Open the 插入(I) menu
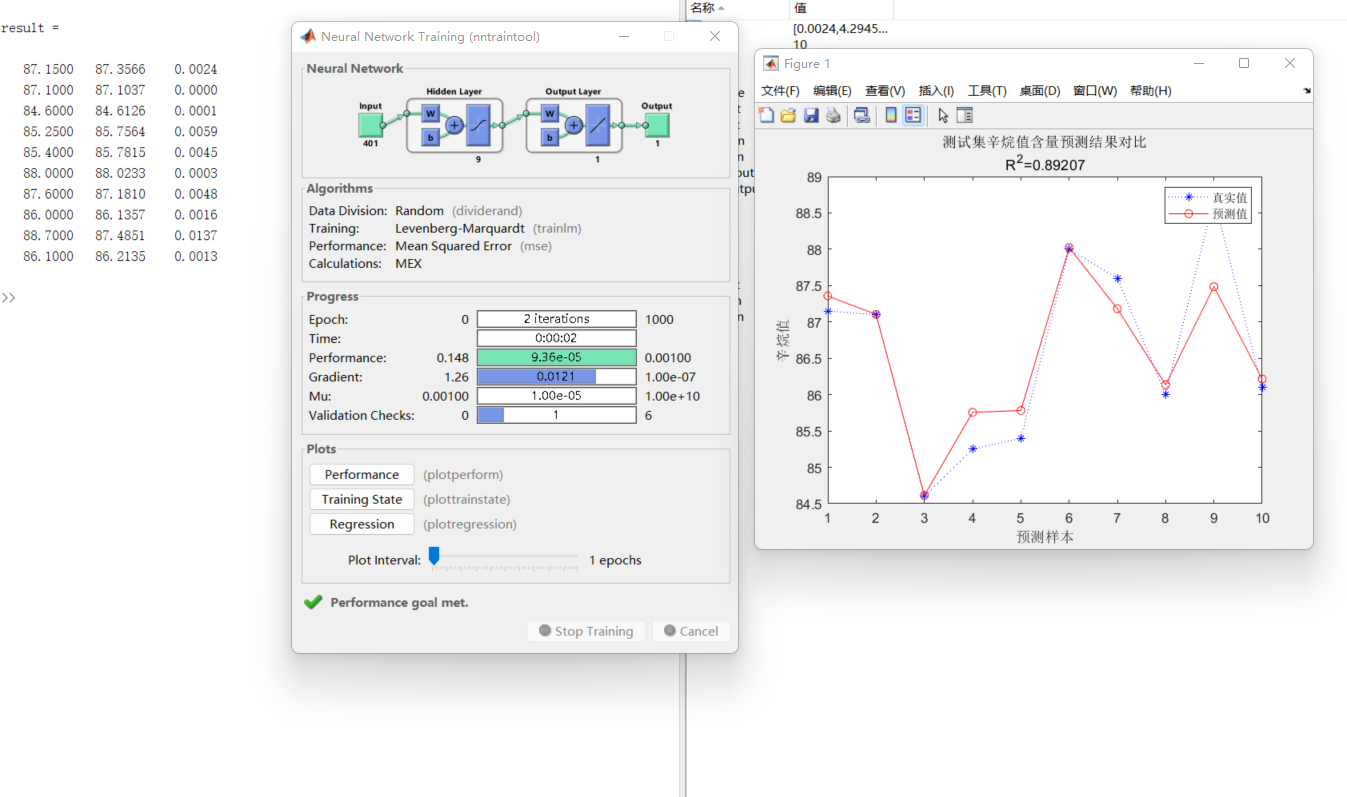The height and width of the screenshot is (797, 1347). click(936, 91)
